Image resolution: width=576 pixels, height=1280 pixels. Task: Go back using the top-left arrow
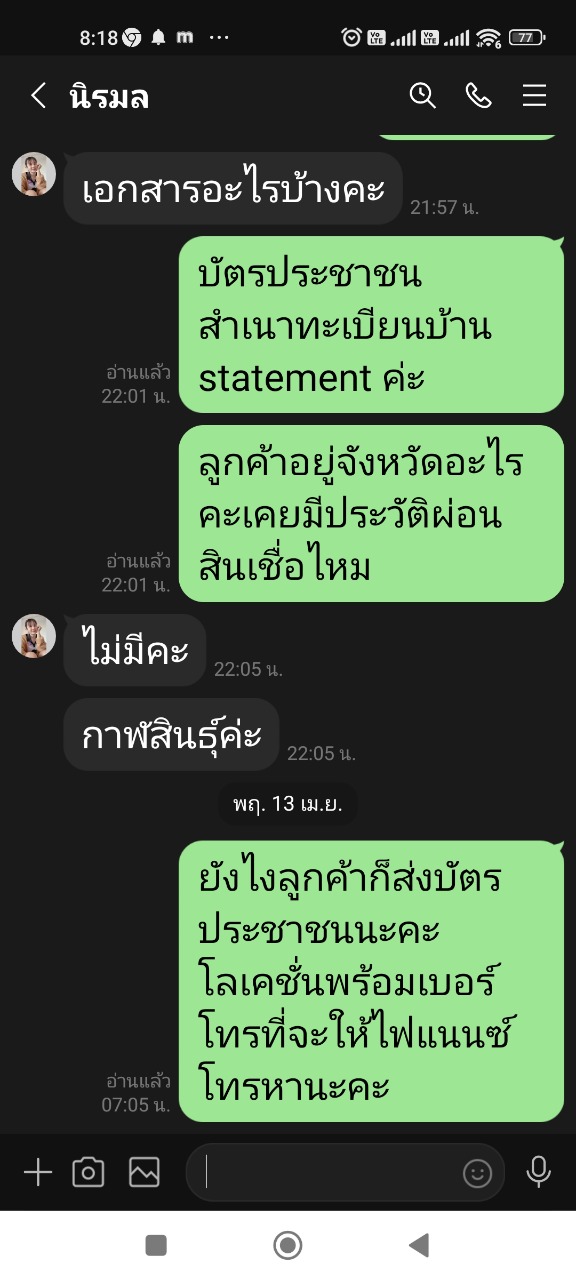[x=38, y=96]
